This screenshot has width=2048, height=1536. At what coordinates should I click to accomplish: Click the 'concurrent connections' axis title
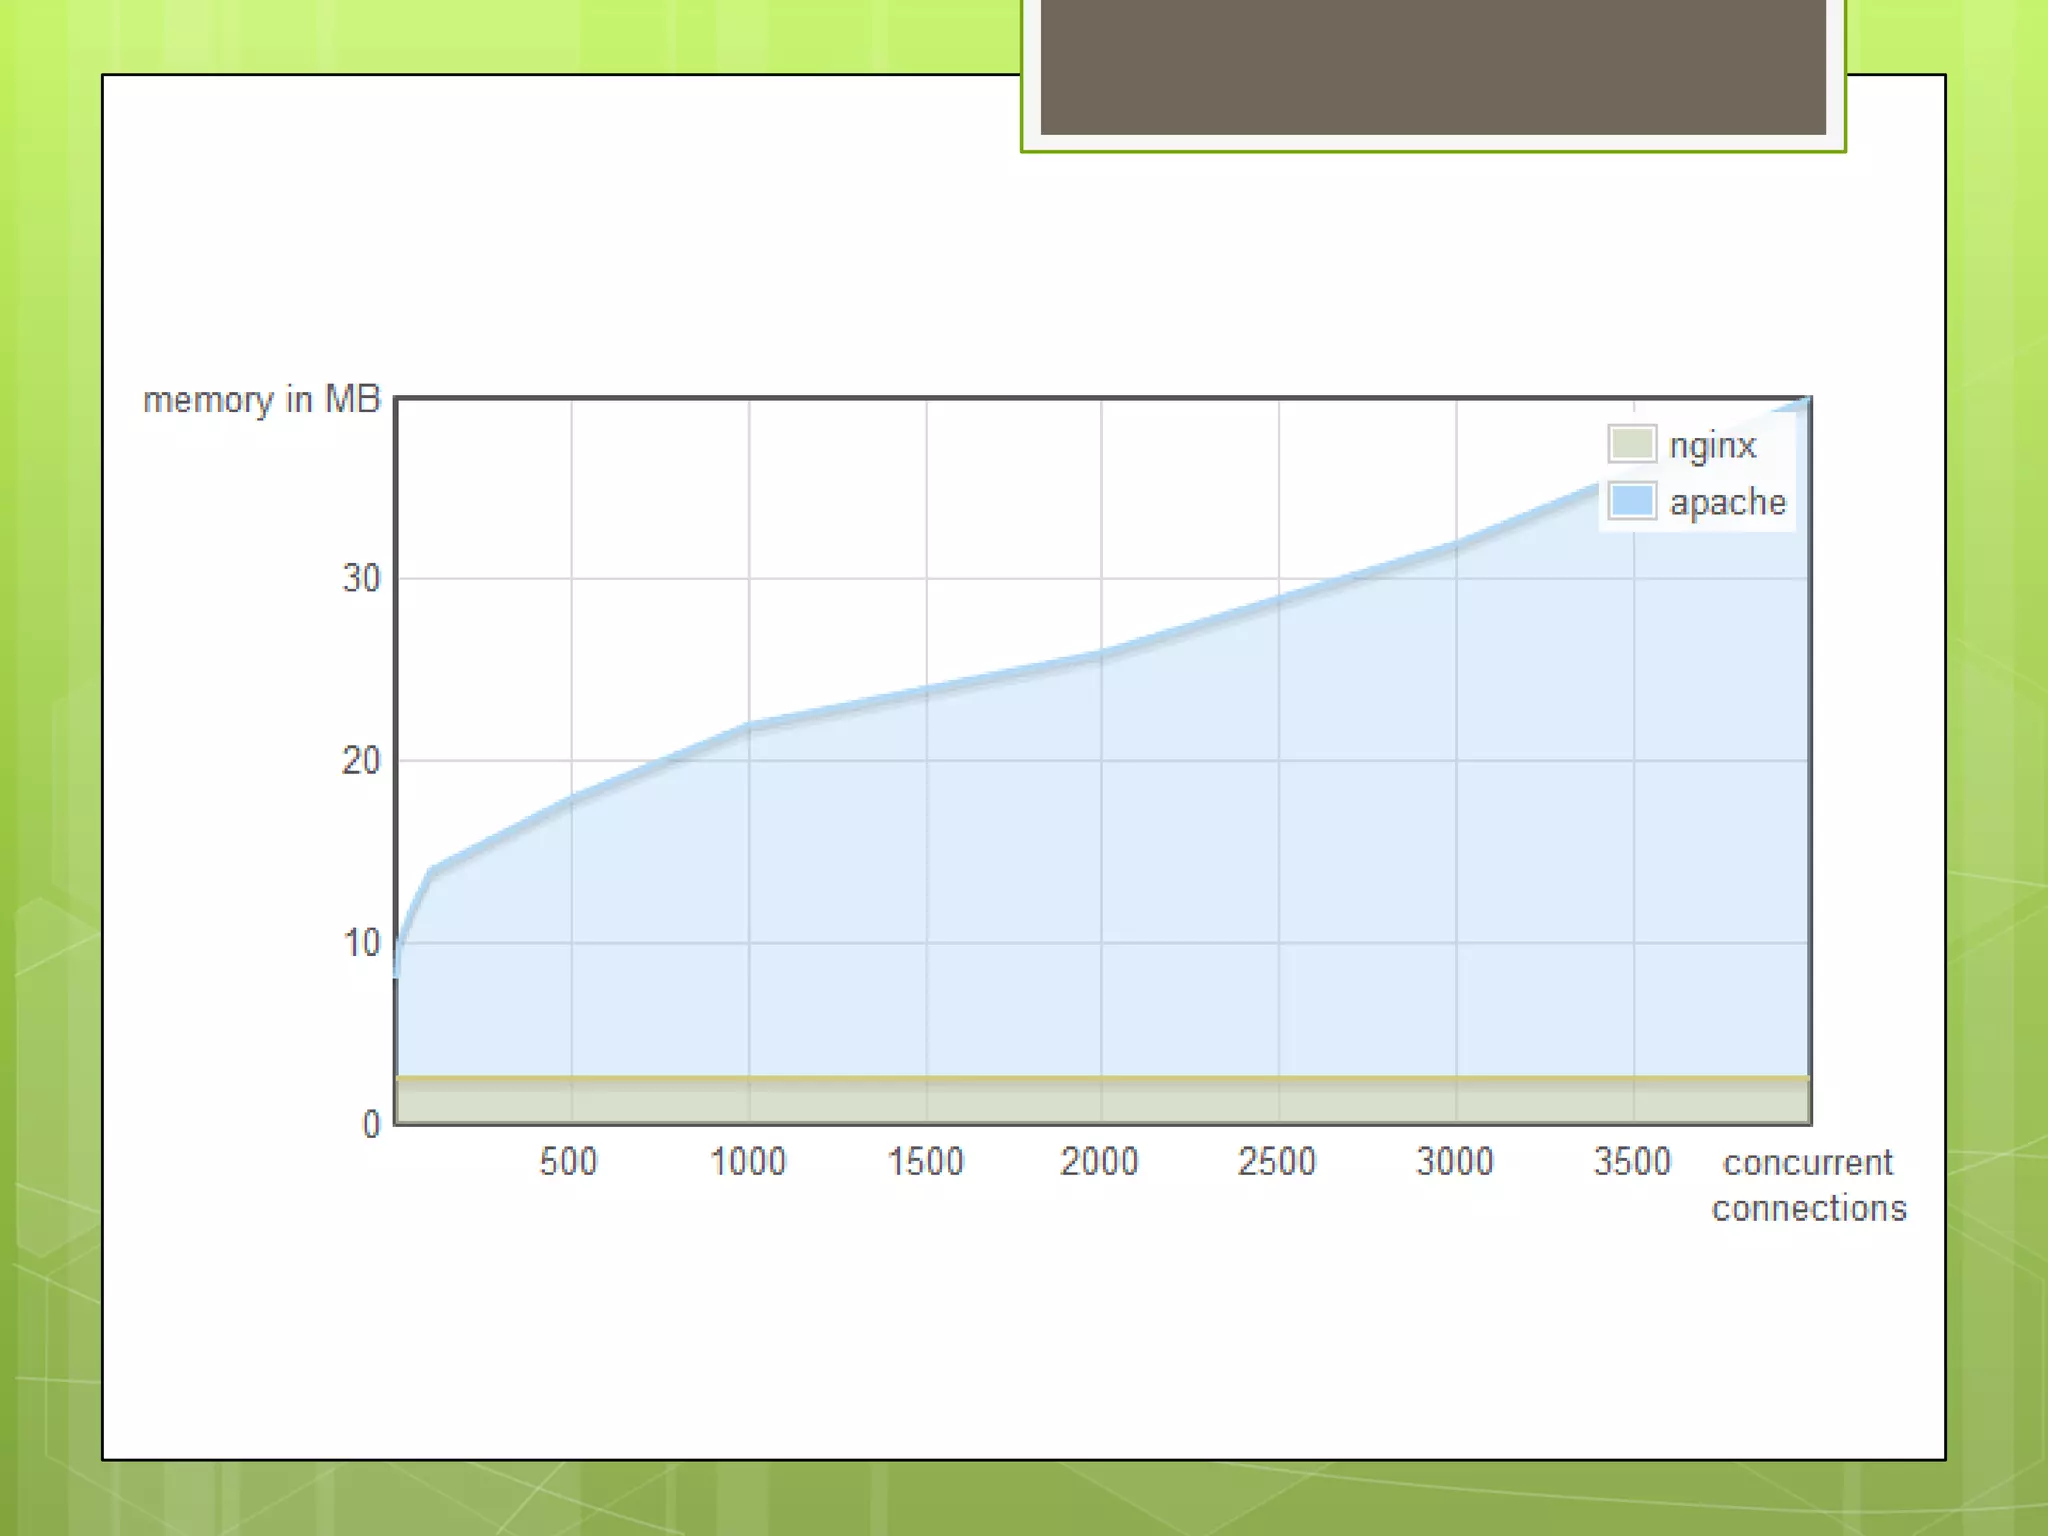point(1808,1185)
